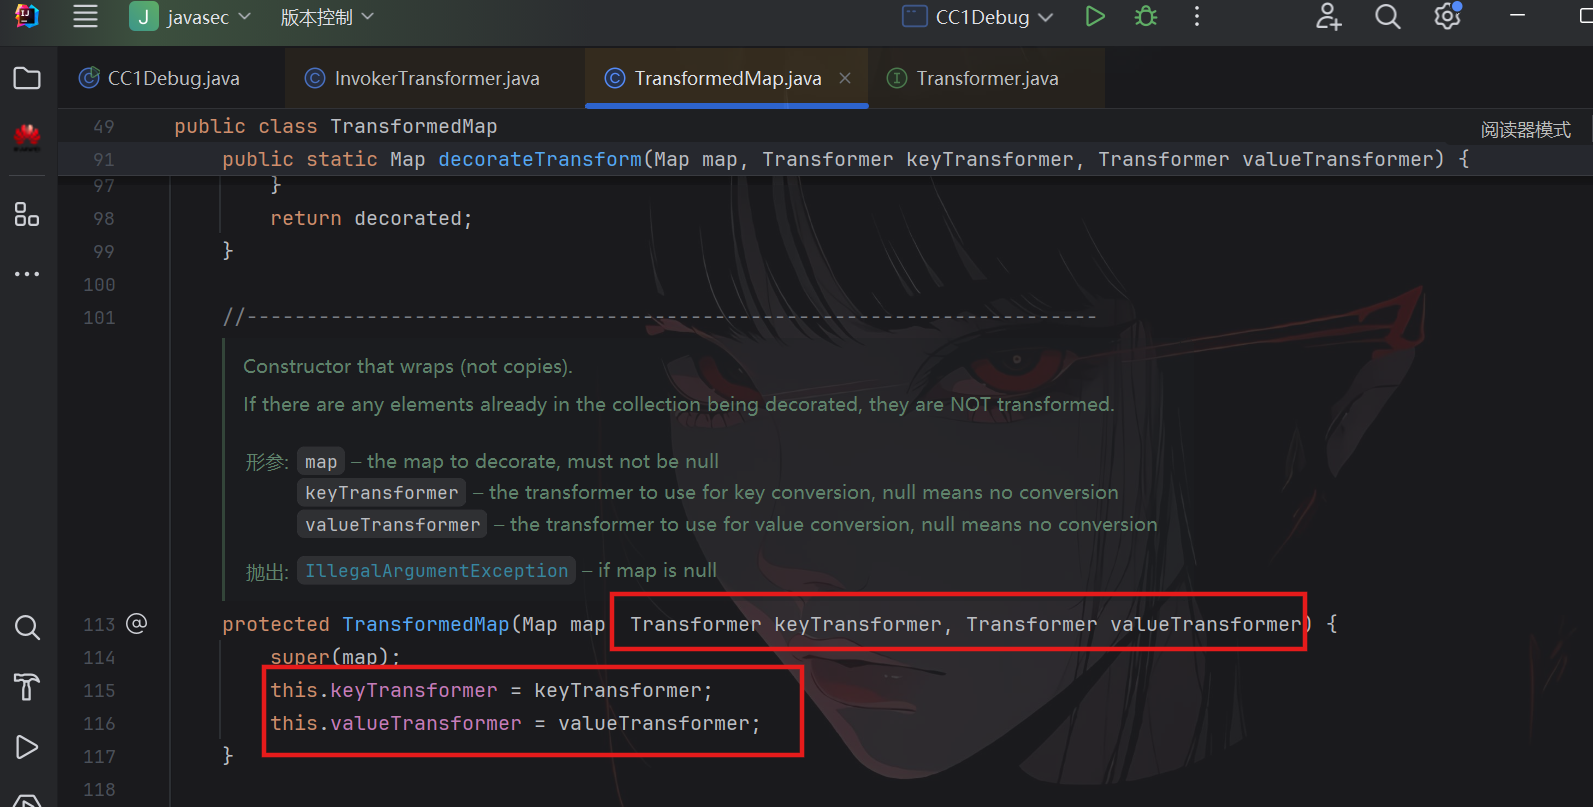Image resolution: width=1593 pixels, height=807 pixels.
Task: Click line number 98 in gutter
Action: tap(103, 218)
